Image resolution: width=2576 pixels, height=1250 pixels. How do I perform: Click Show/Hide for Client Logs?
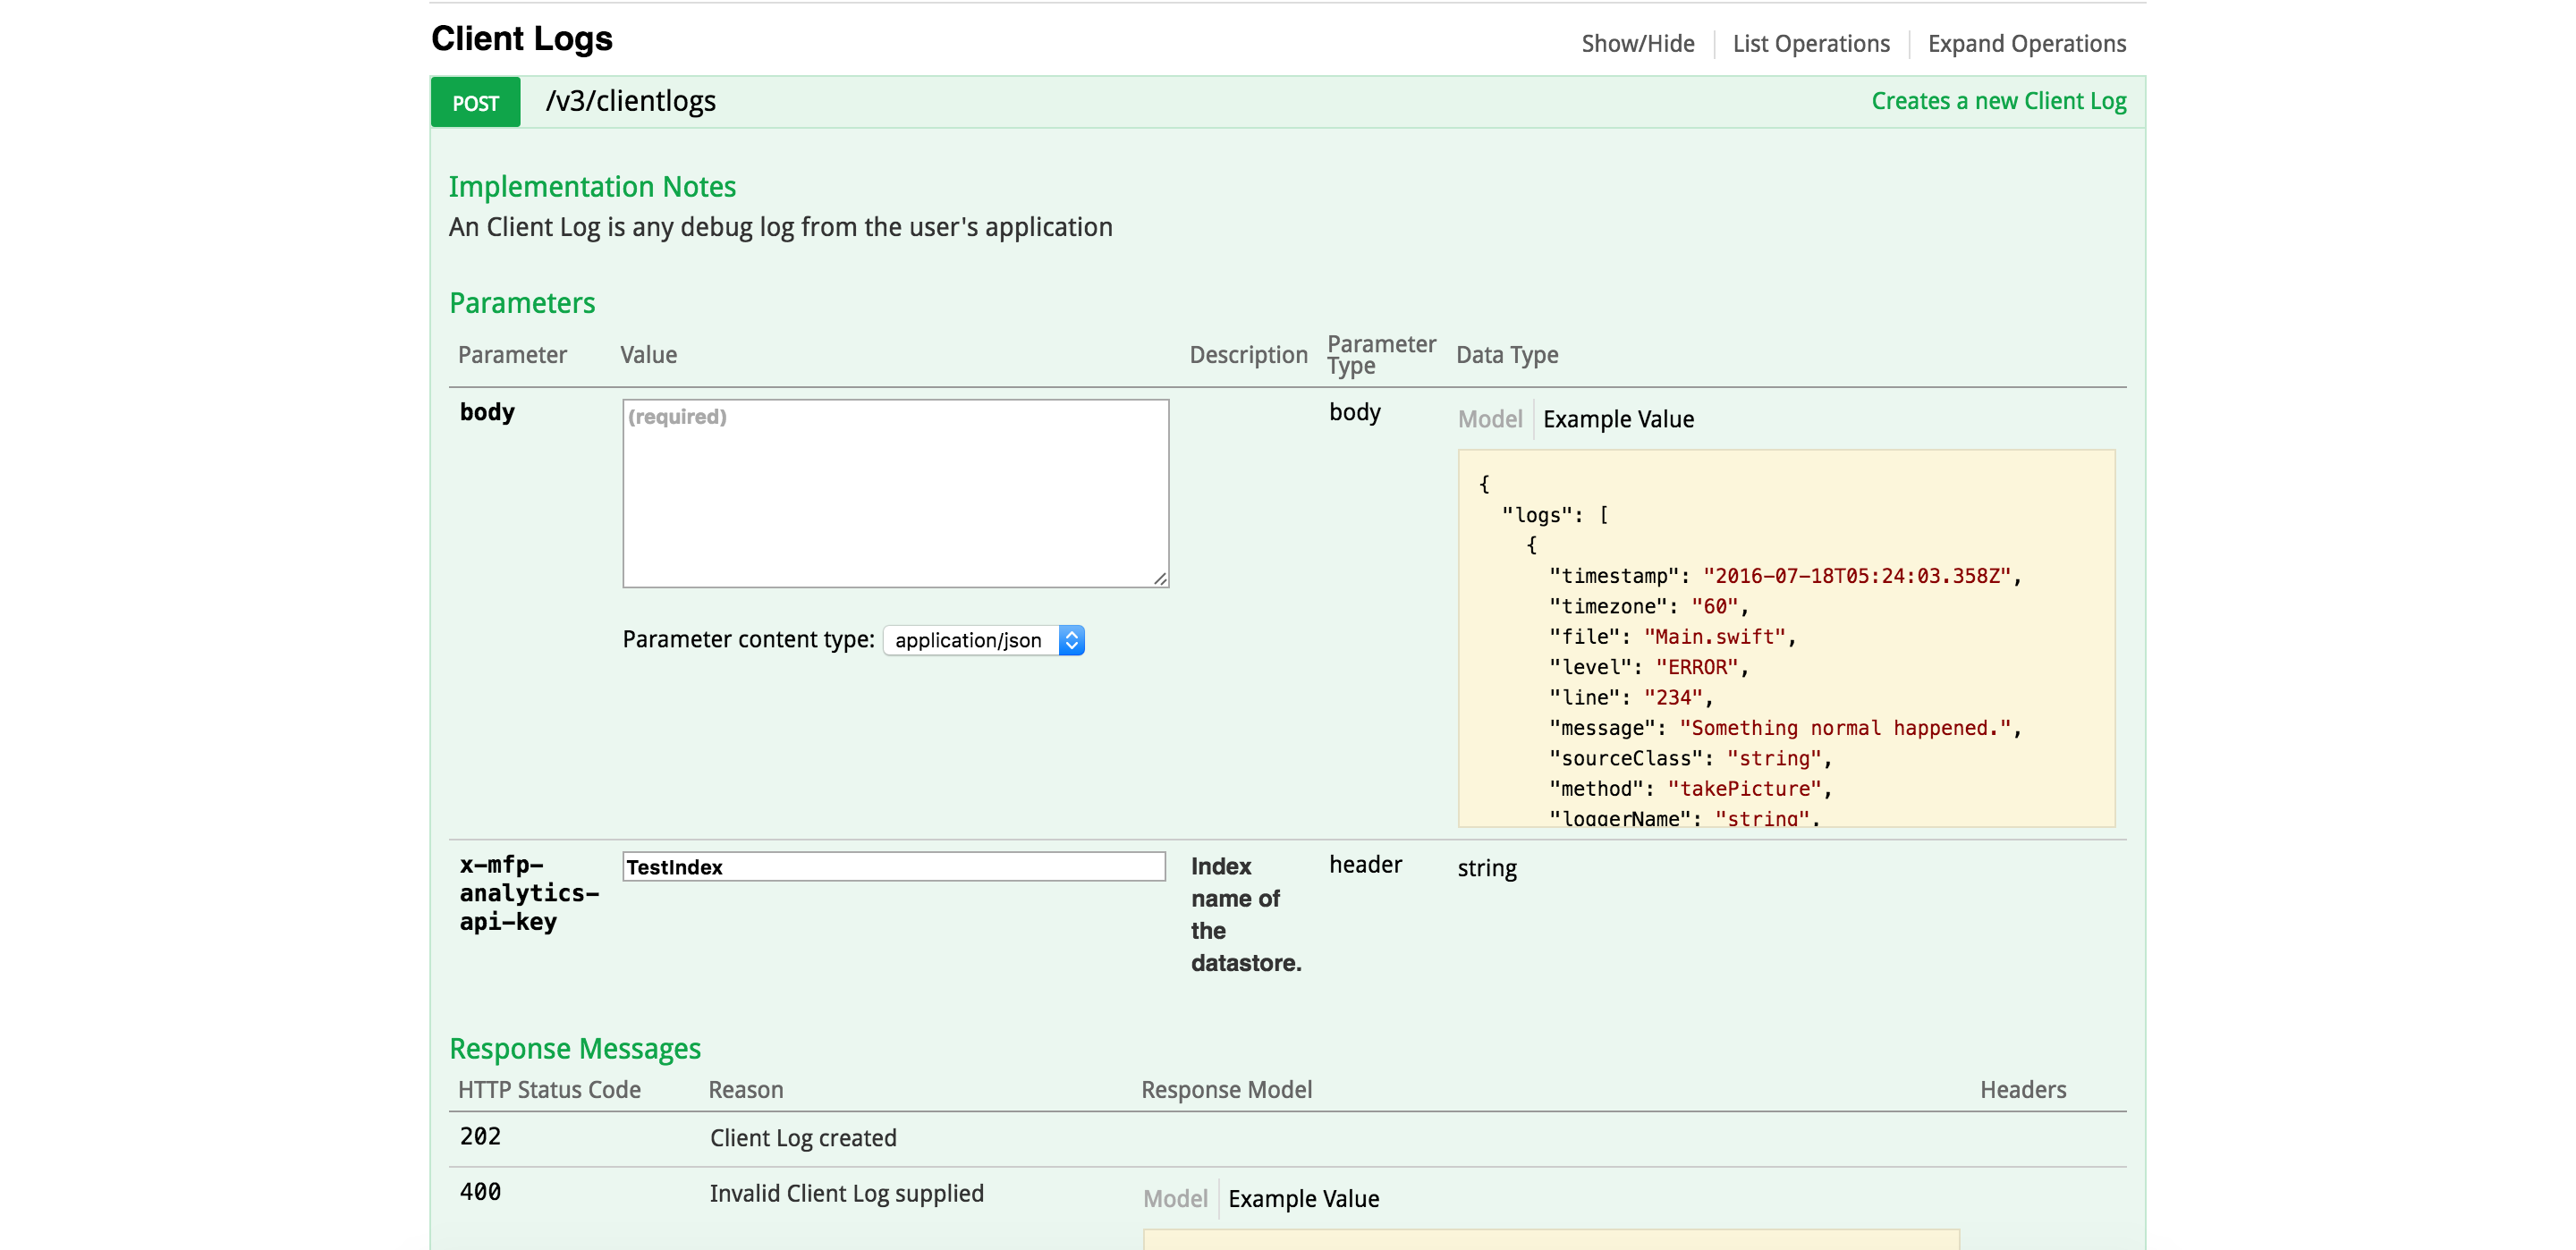tap(1637, 44)
